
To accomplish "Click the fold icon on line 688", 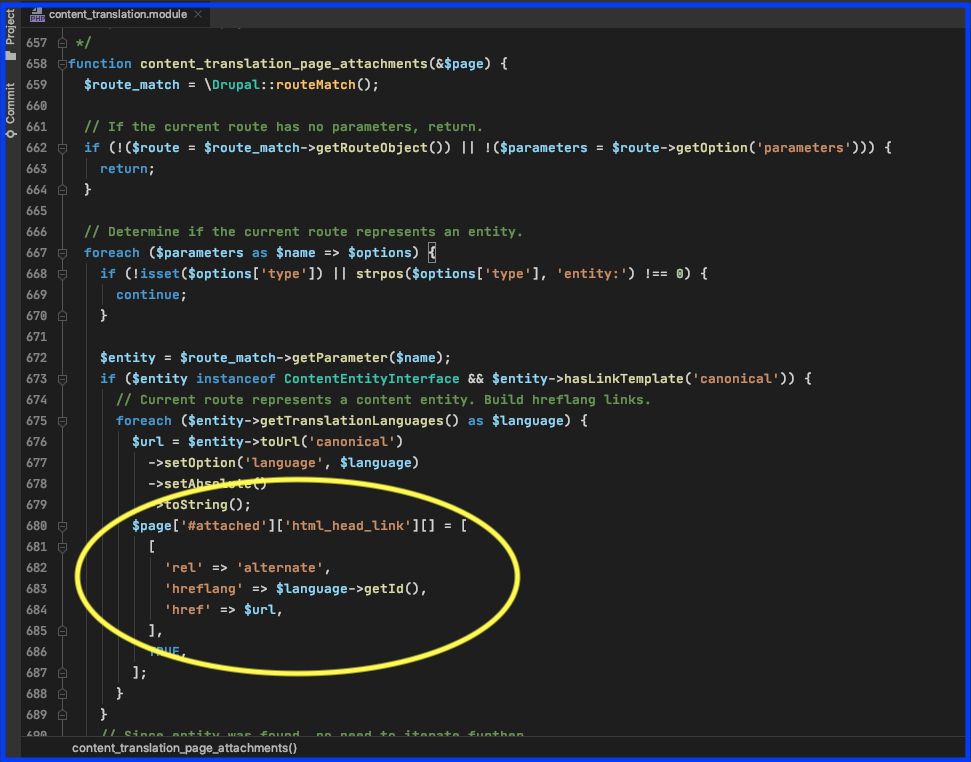I will (62, 693).
